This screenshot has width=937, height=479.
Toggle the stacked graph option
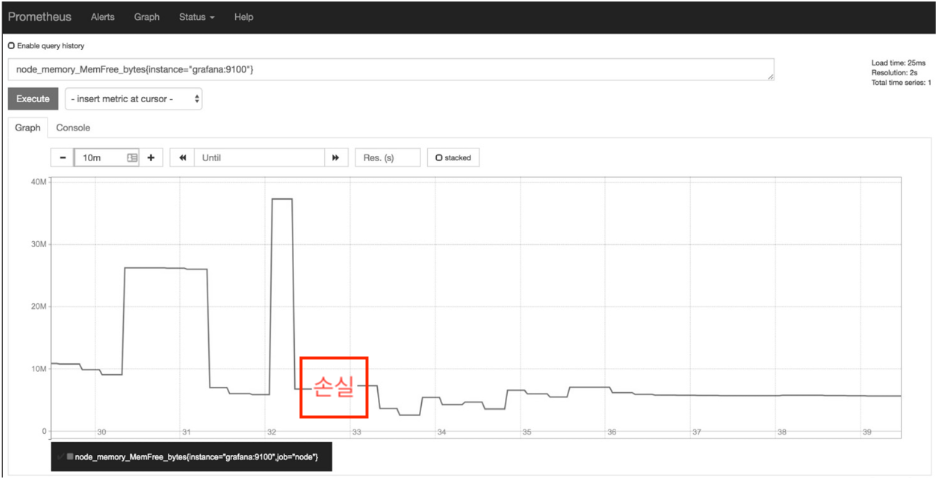(453, 158)
